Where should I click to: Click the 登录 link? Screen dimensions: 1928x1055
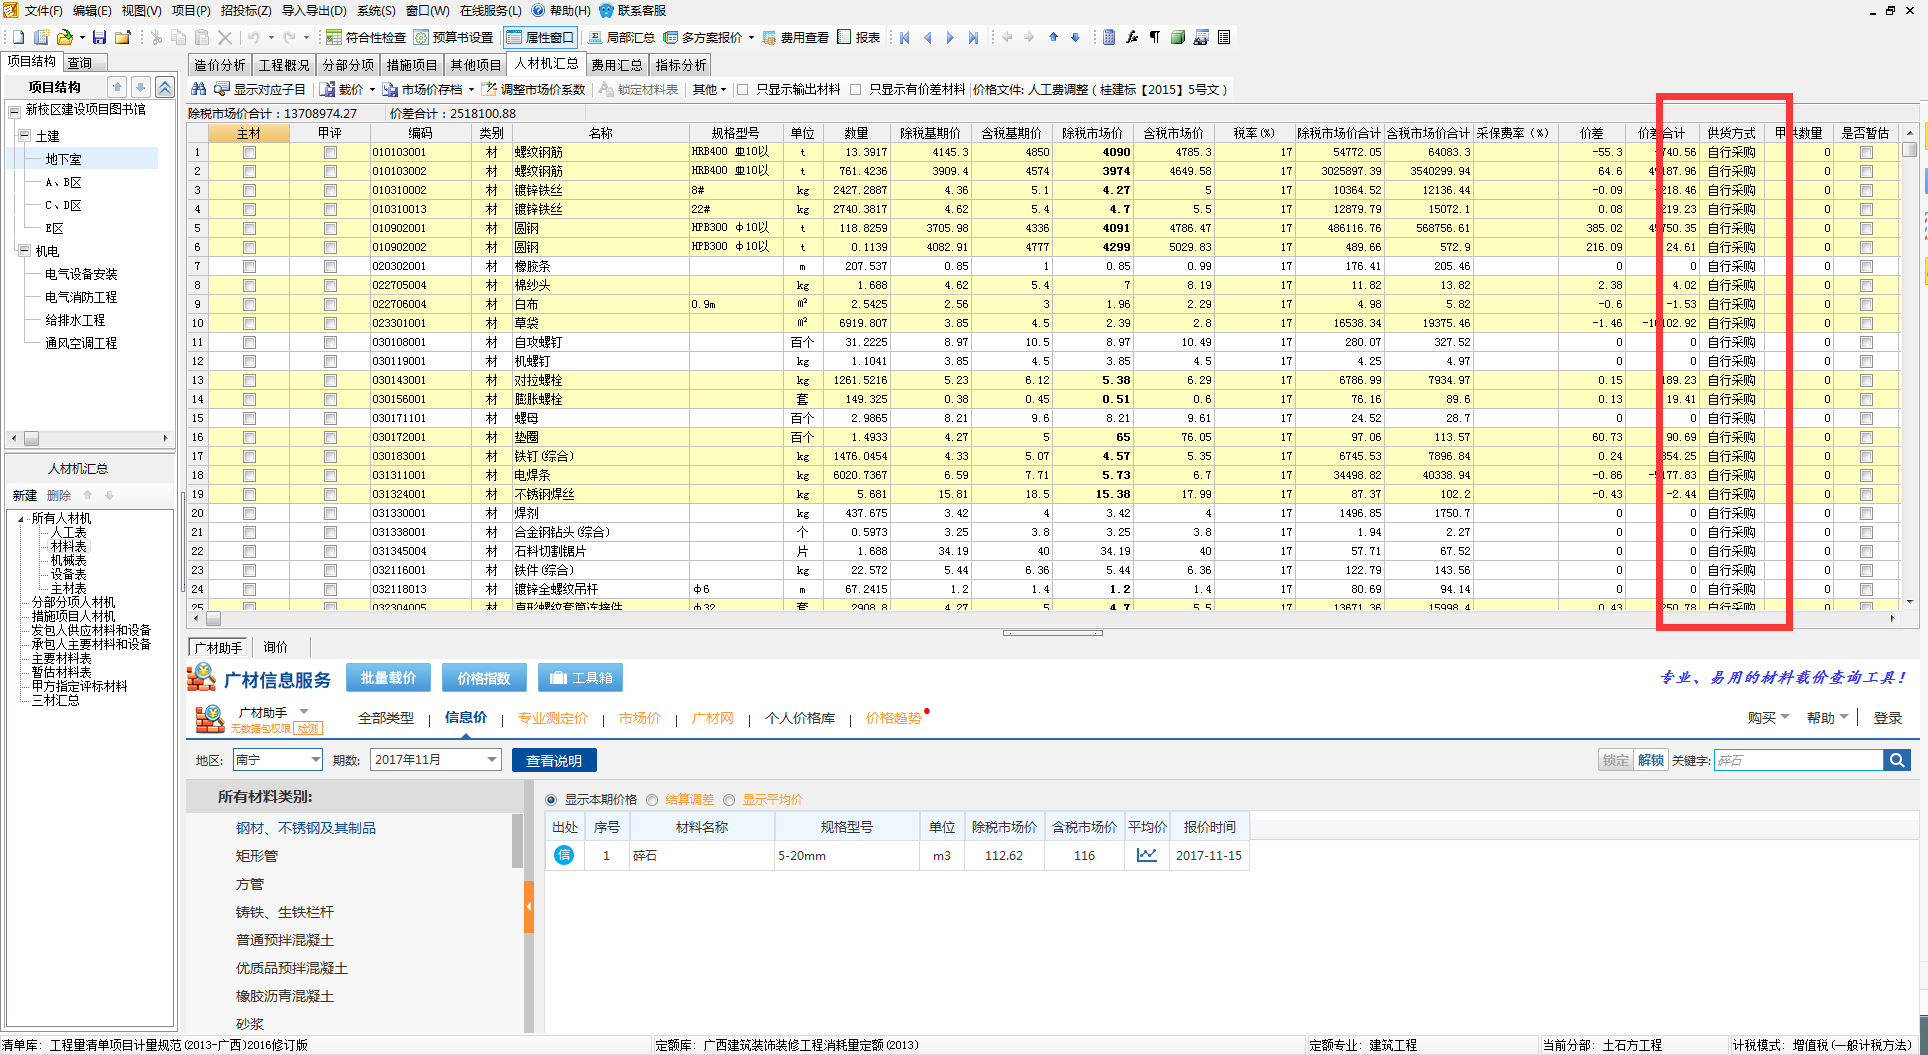[1887, 718]
